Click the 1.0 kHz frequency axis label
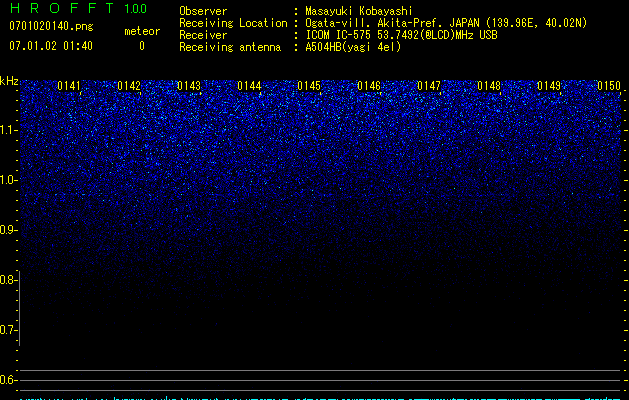 [x=8, y=180]
